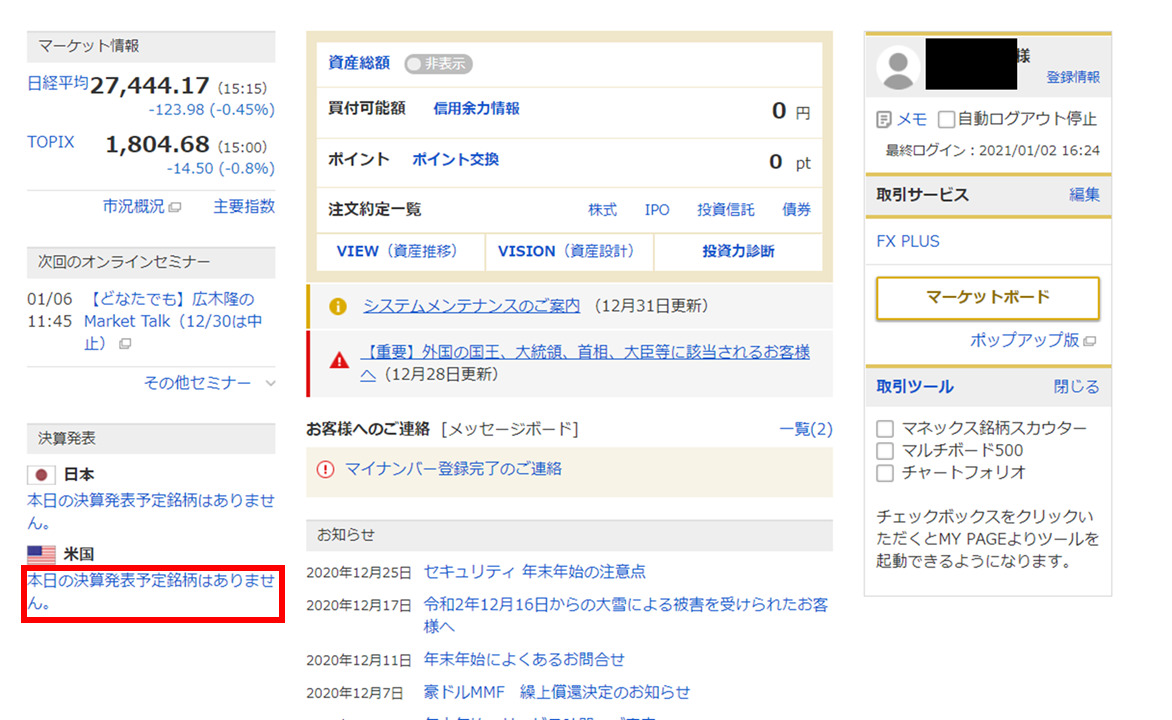Screen dimensions: 1172x720
Task: Click the popup icon beside ポップアップ版
Action: 1090,341
